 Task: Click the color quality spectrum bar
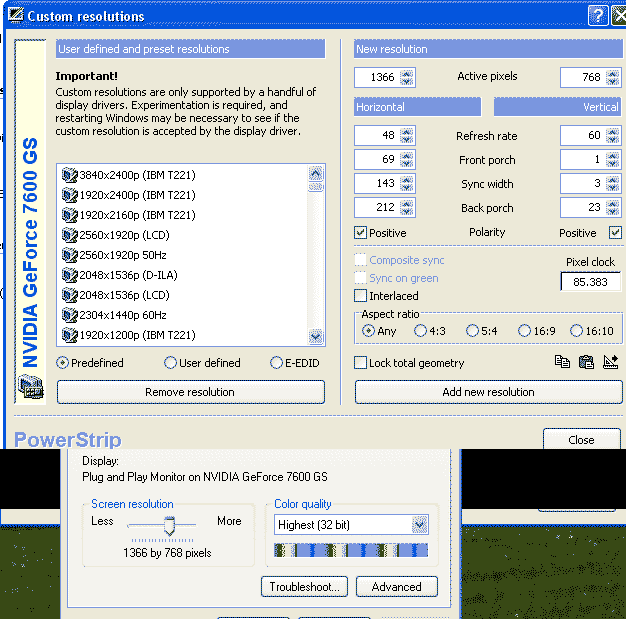(x=351, y=550)
